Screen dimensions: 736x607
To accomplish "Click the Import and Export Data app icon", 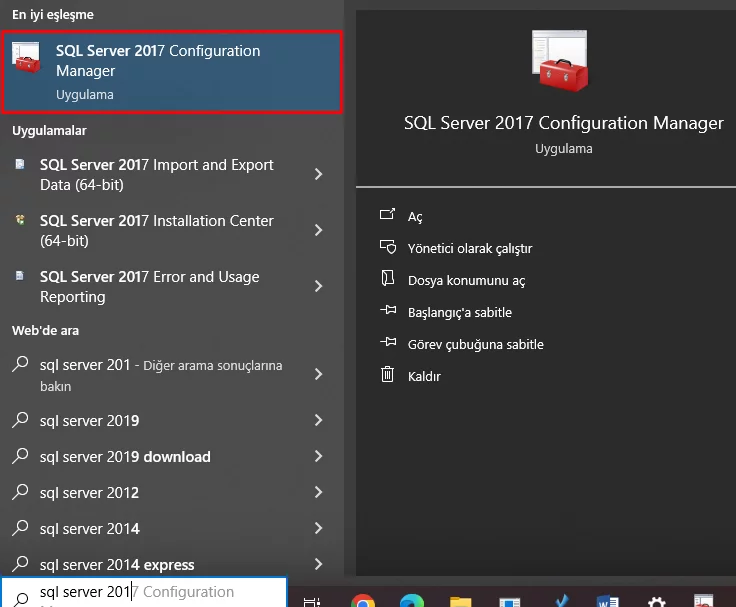I will (x=20, y=164).
